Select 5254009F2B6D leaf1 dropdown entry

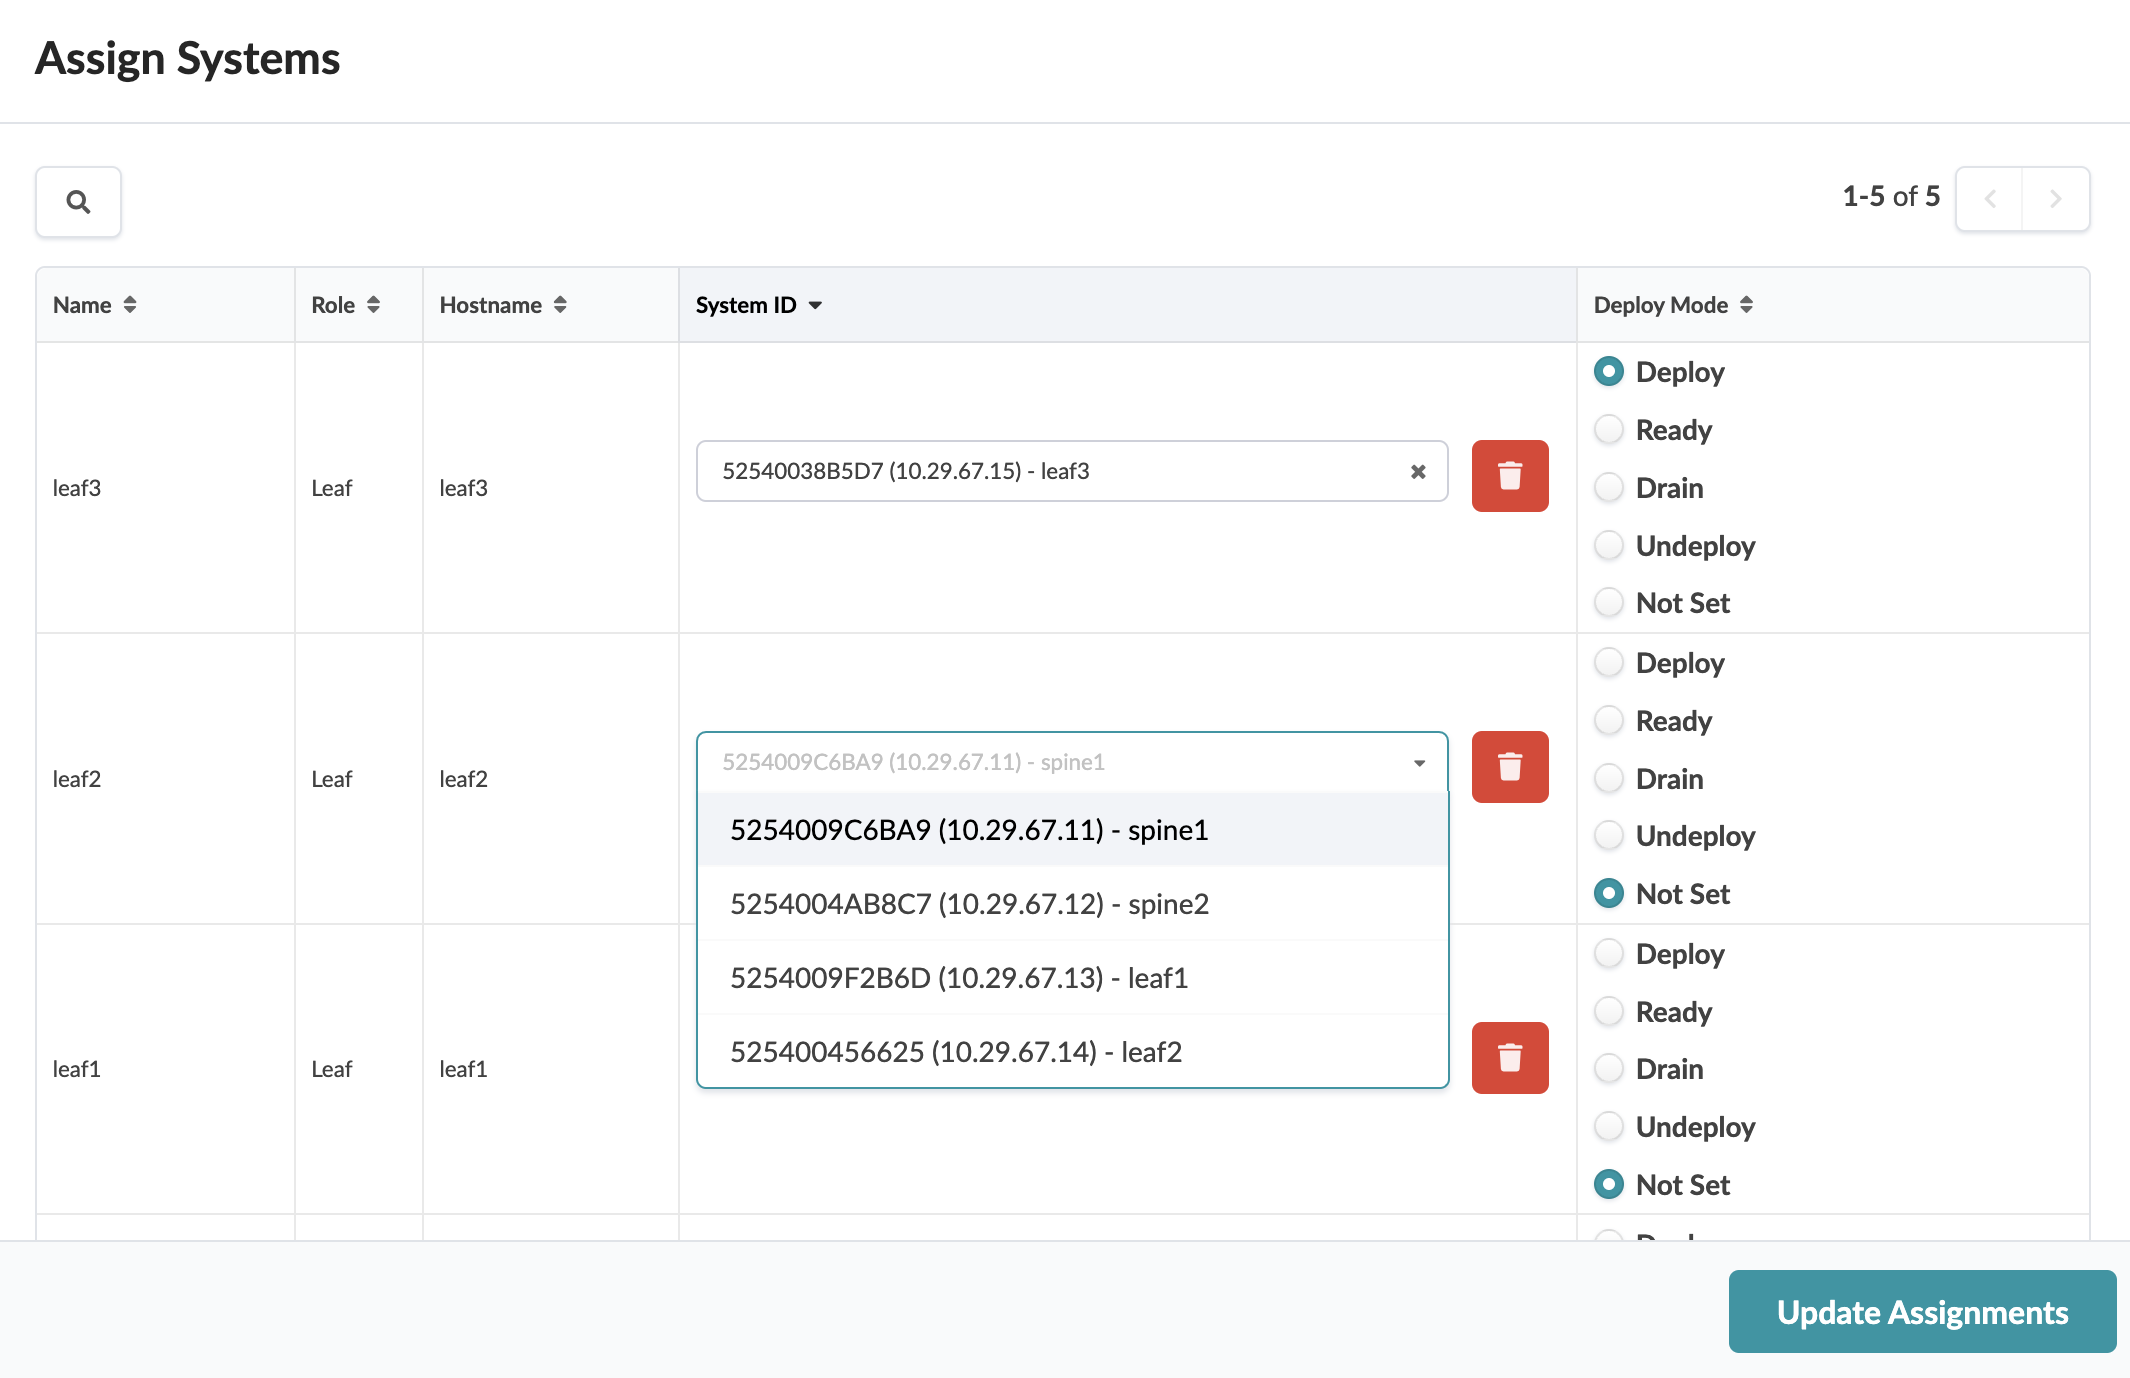click(x=958, y=978)
